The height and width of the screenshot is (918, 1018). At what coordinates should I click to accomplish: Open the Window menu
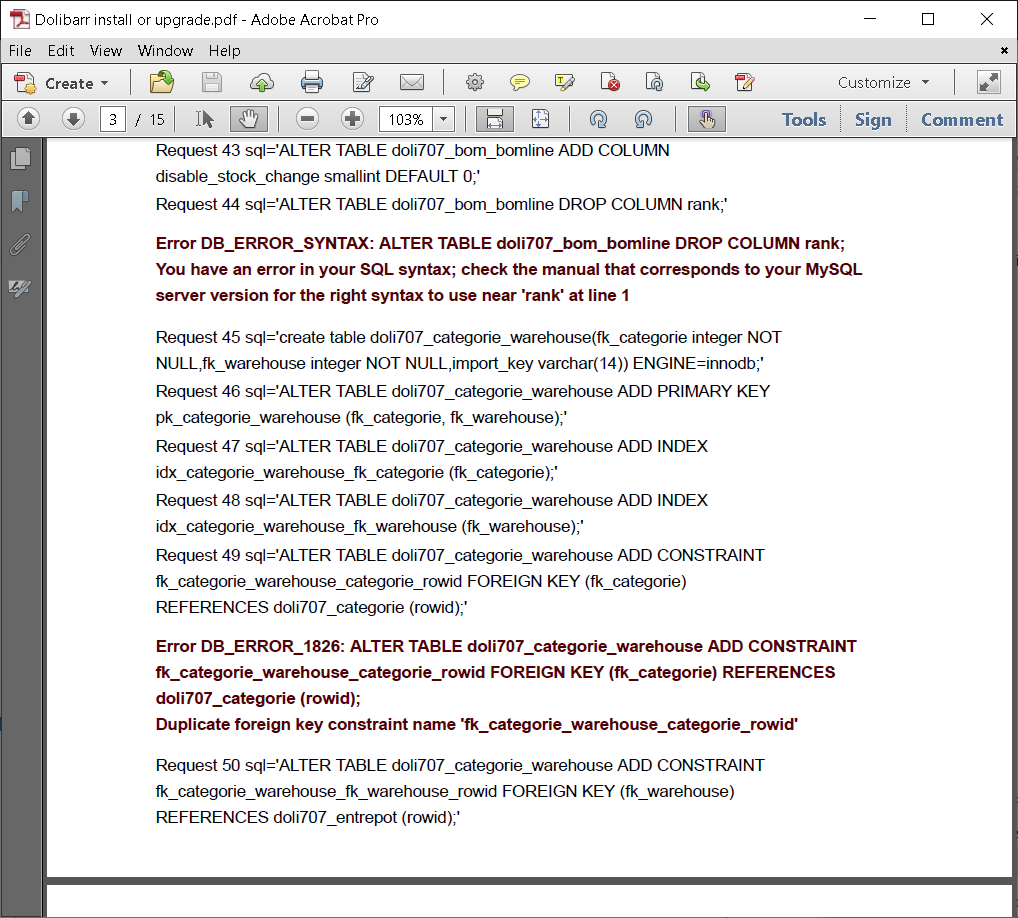tap(165, 50)
